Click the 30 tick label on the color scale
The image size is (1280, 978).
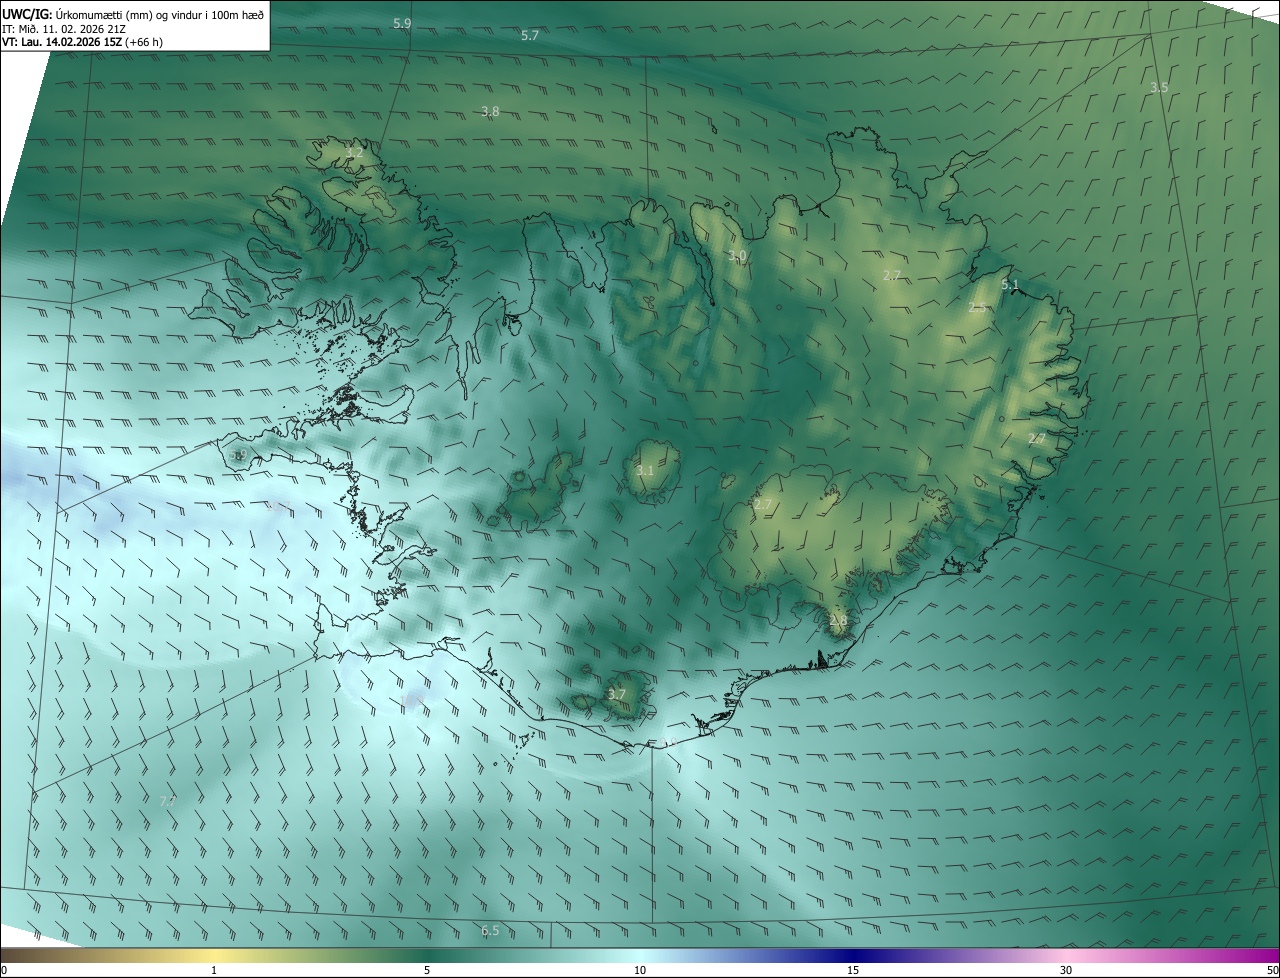(1066, 970)
